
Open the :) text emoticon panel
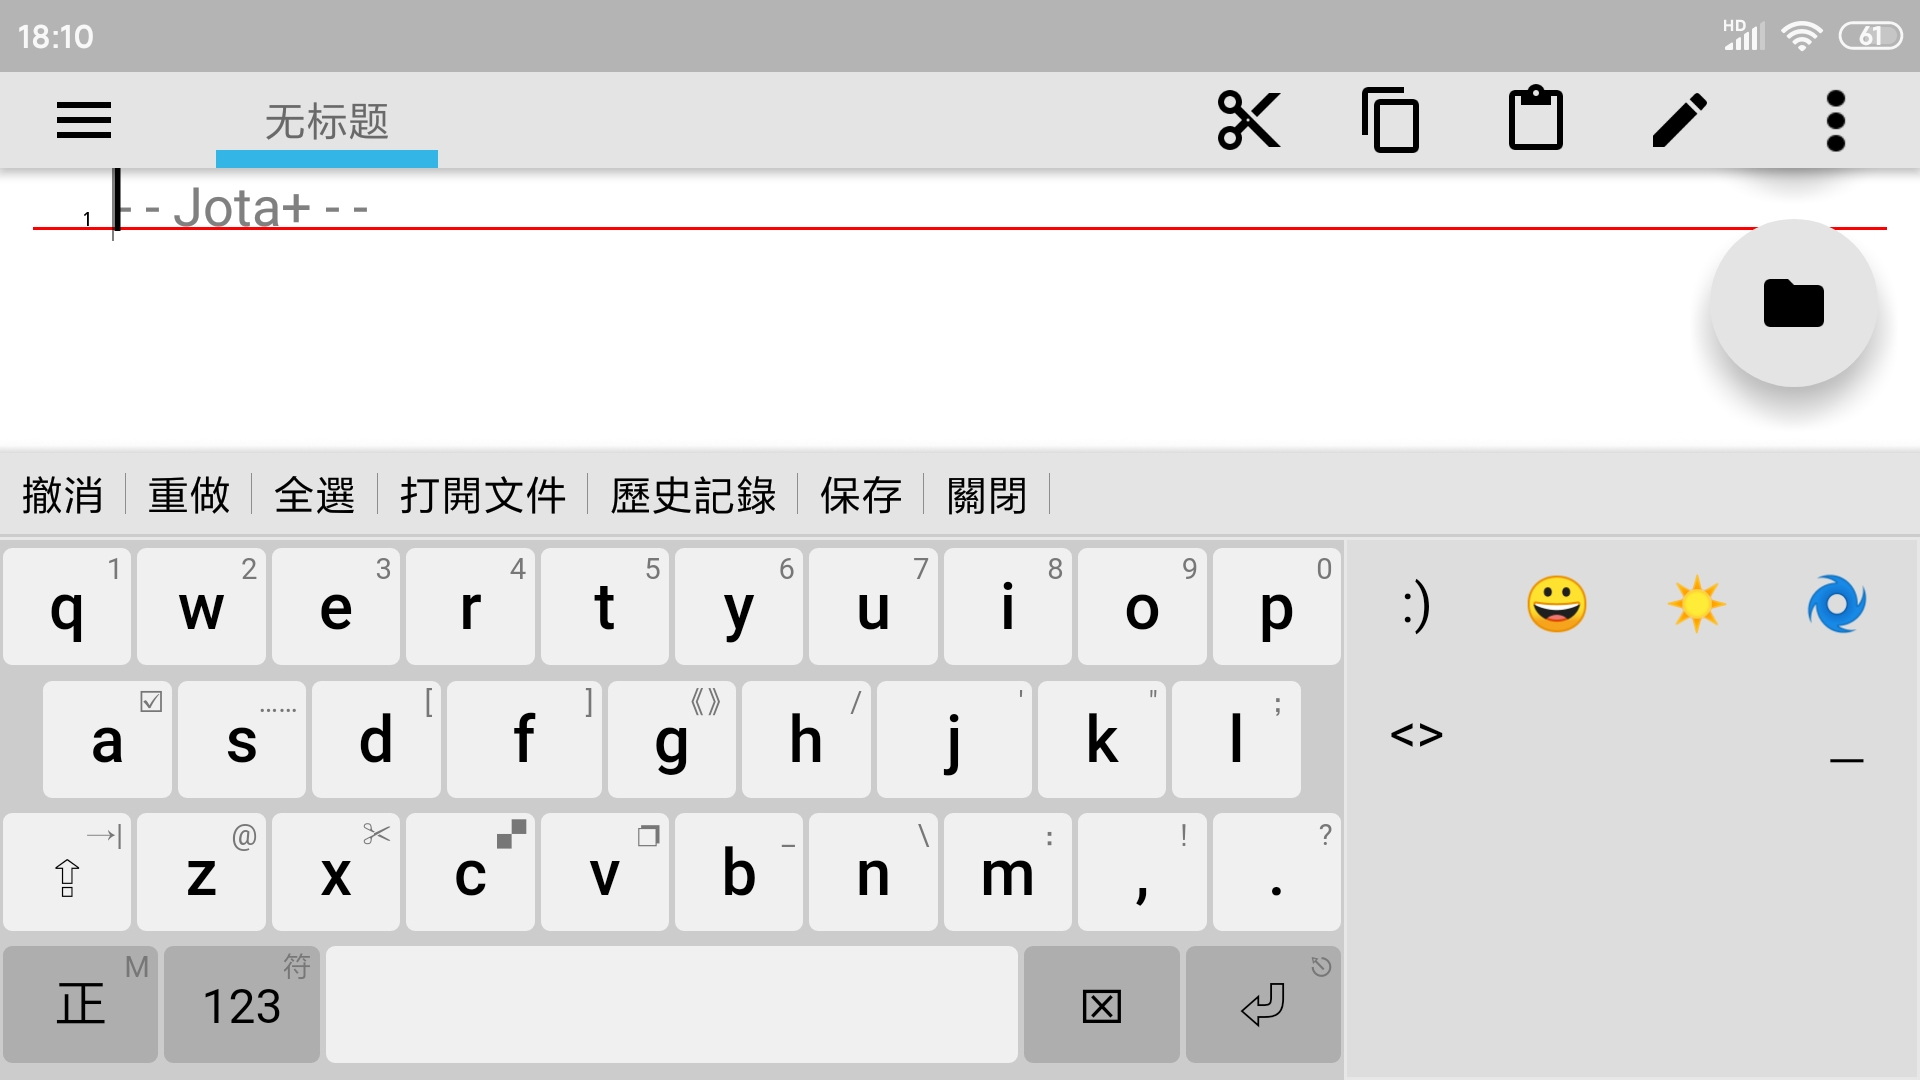coord(1416,605)
